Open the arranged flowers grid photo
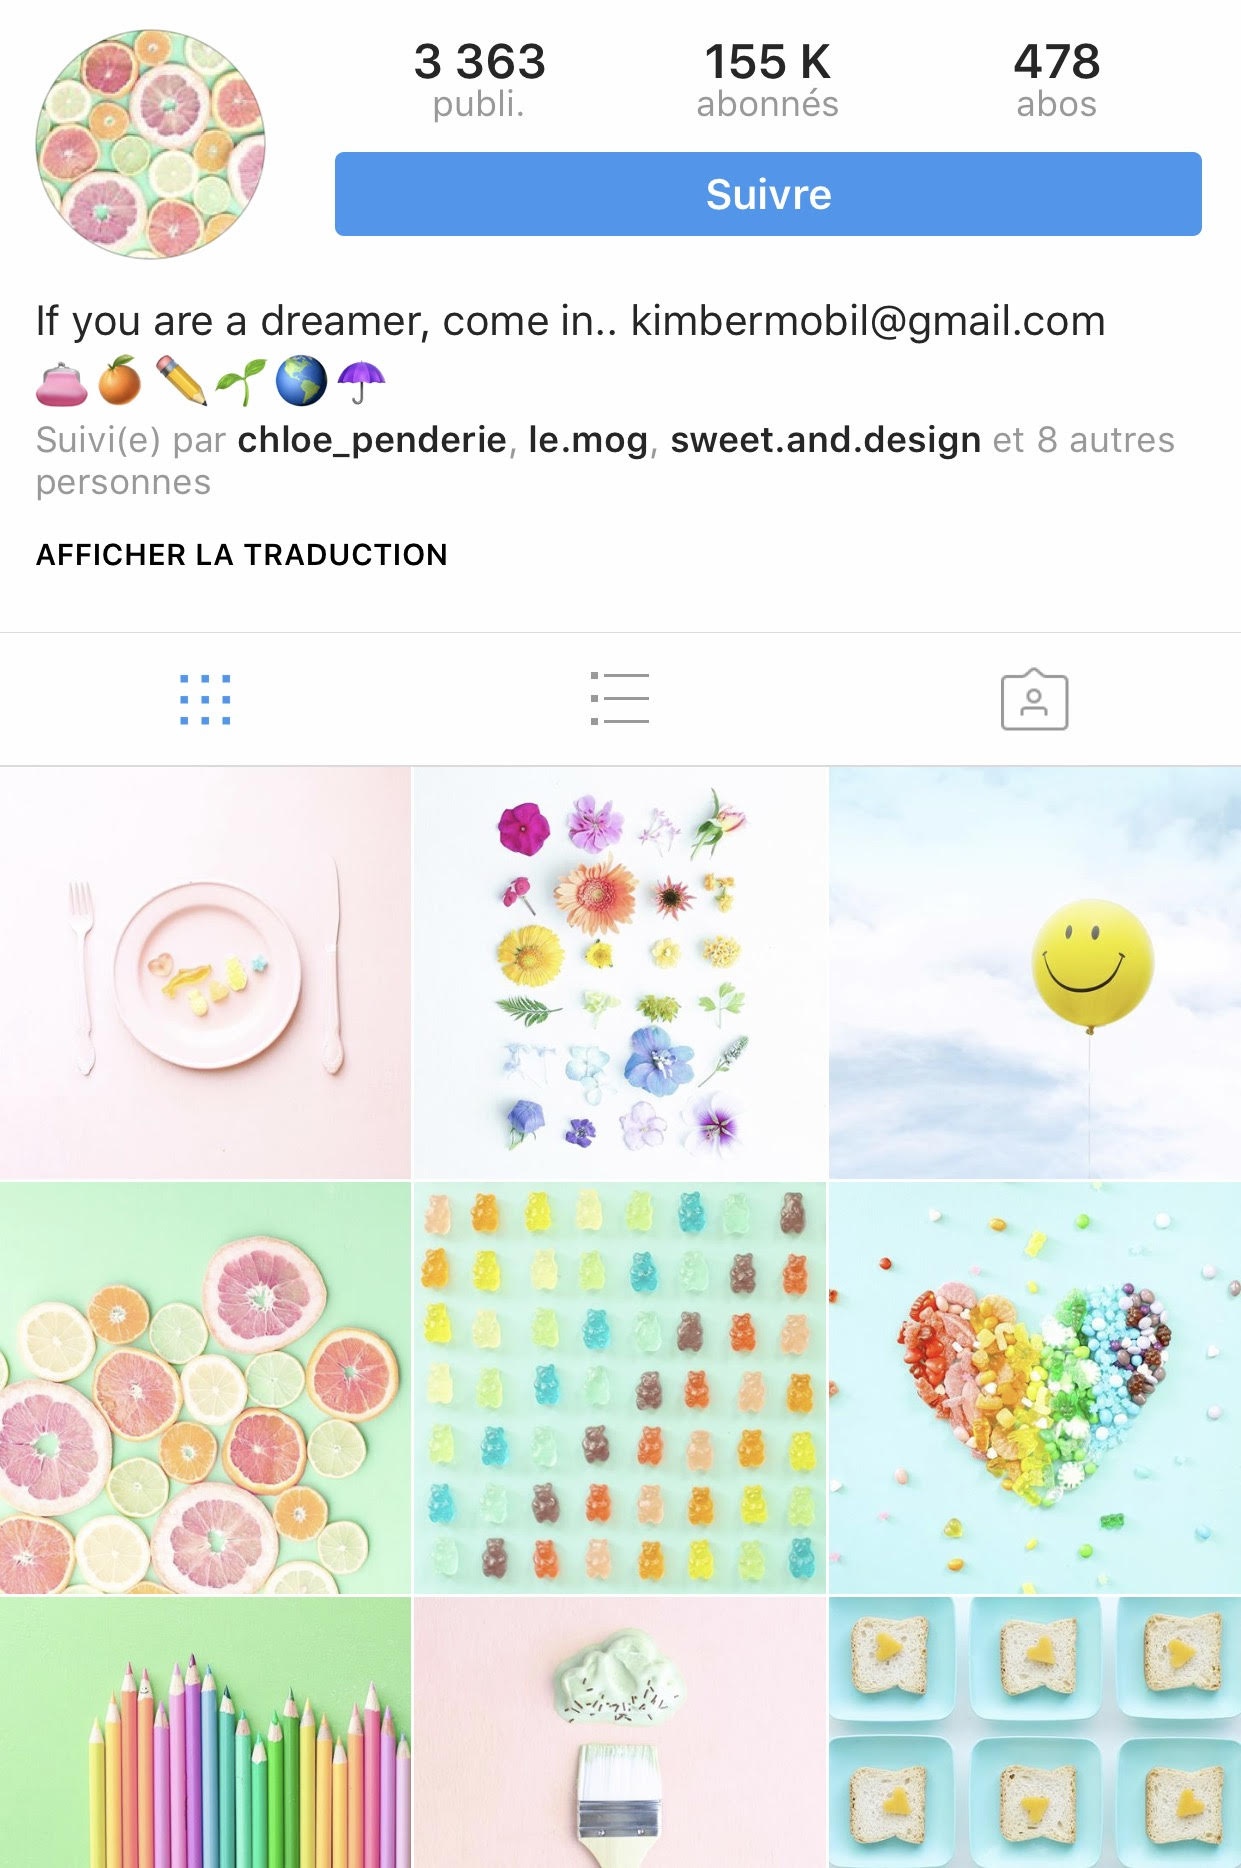Image resolution: width=1241 pixels, height=1868 pixels. [x=620, y=973]
